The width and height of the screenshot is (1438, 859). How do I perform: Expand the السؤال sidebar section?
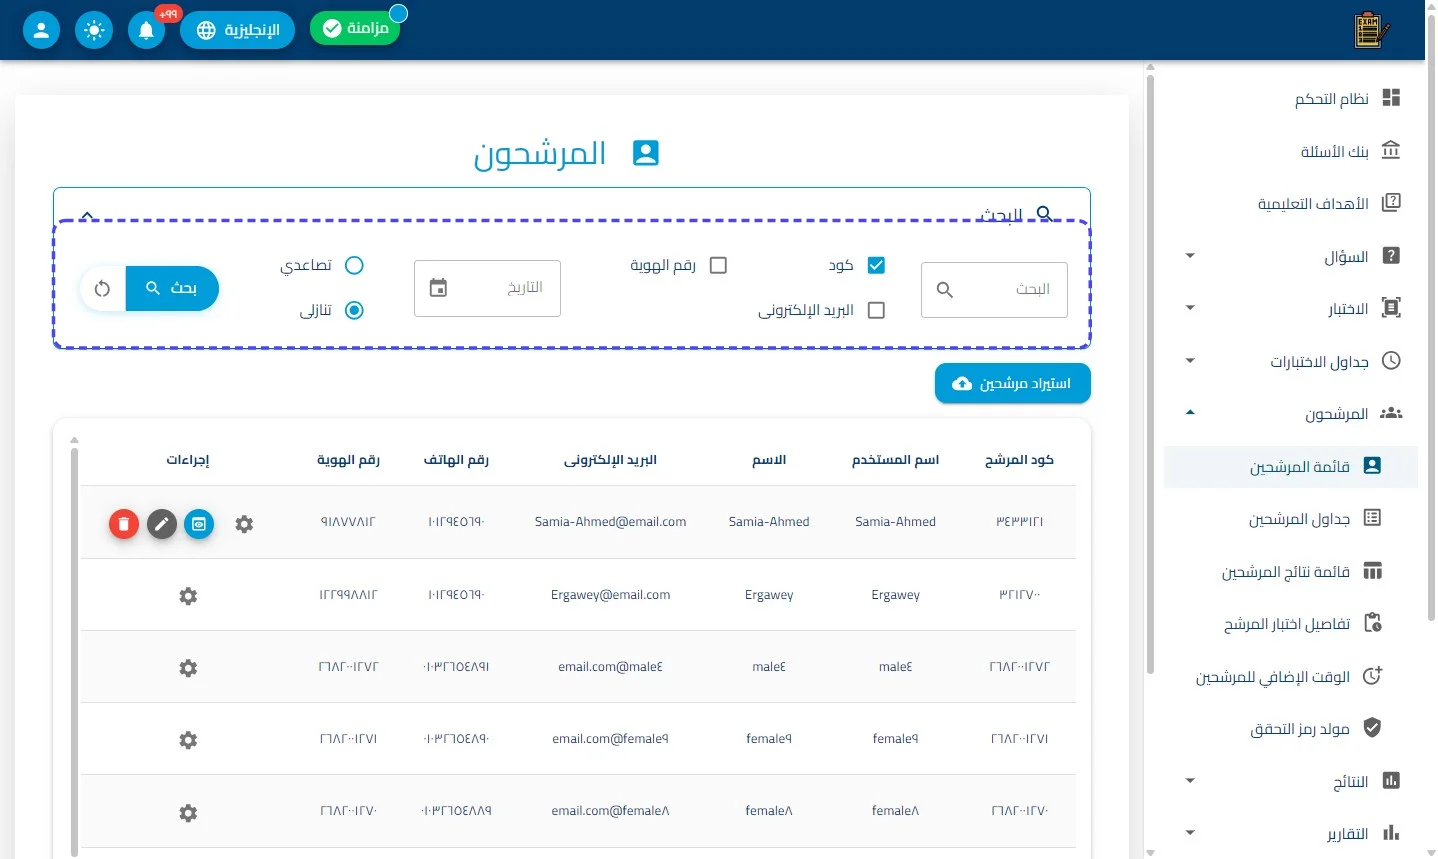click(x=1190, y=256)
